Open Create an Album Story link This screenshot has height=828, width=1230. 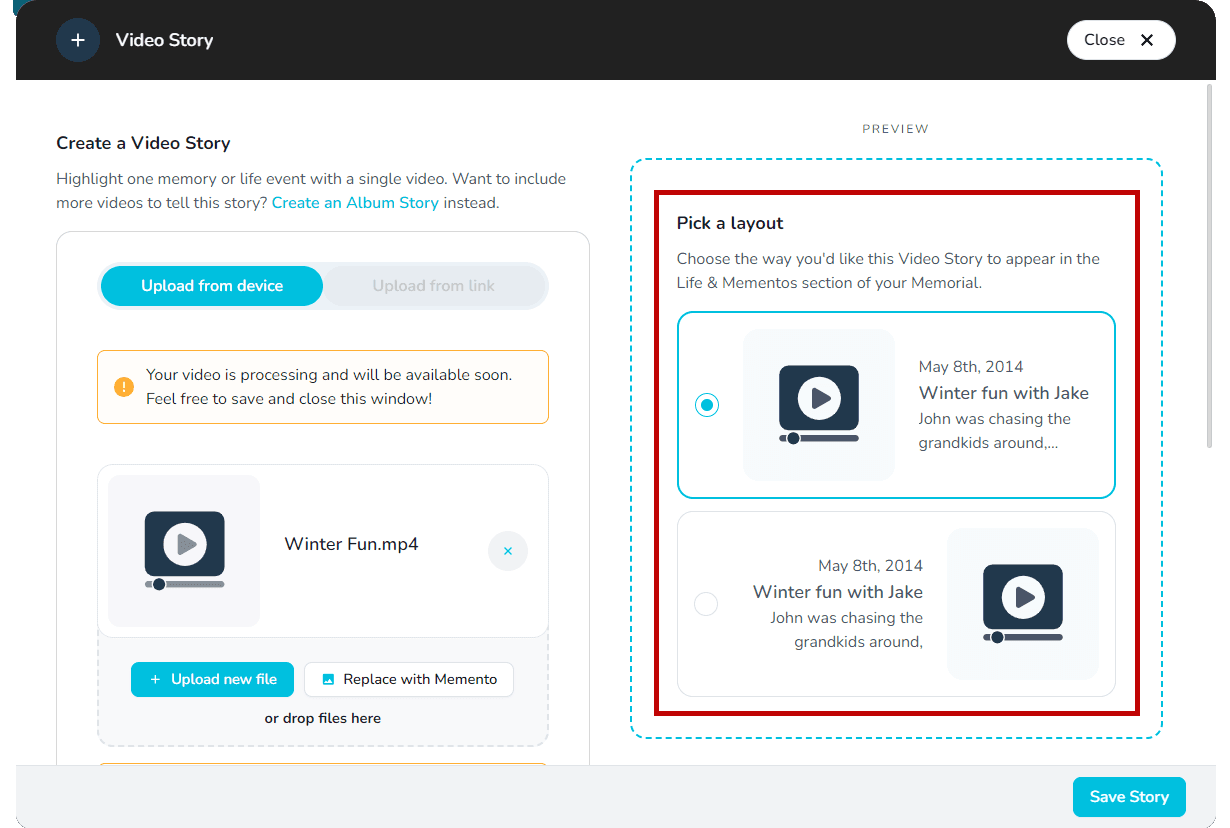pyautogui.click(x=356, y=202)
